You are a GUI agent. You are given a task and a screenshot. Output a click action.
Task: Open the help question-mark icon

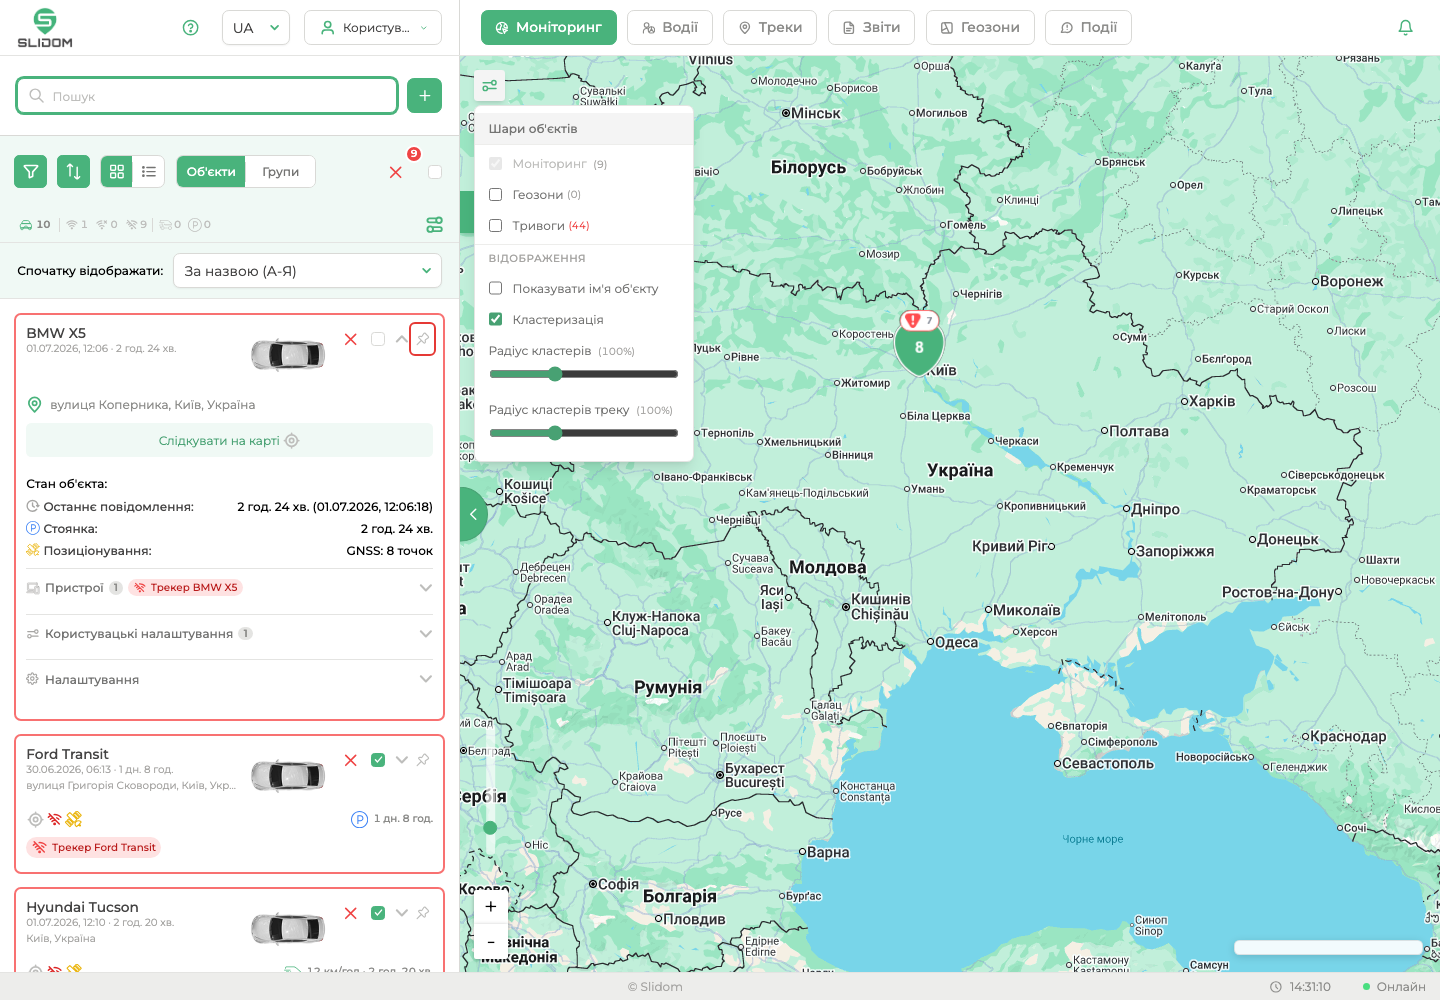tap(191, 28)
